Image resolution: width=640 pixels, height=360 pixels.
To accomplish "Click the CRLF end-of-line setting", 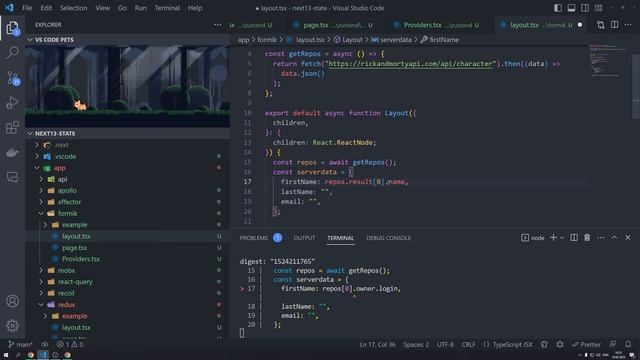I will point(468,344).
